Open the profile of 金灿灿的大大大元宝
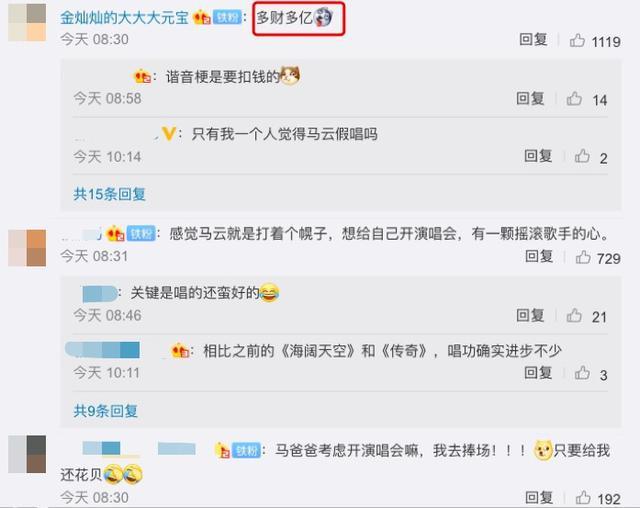Image resolution: width=640 pixels, height=508 pixels. (124, 18)
